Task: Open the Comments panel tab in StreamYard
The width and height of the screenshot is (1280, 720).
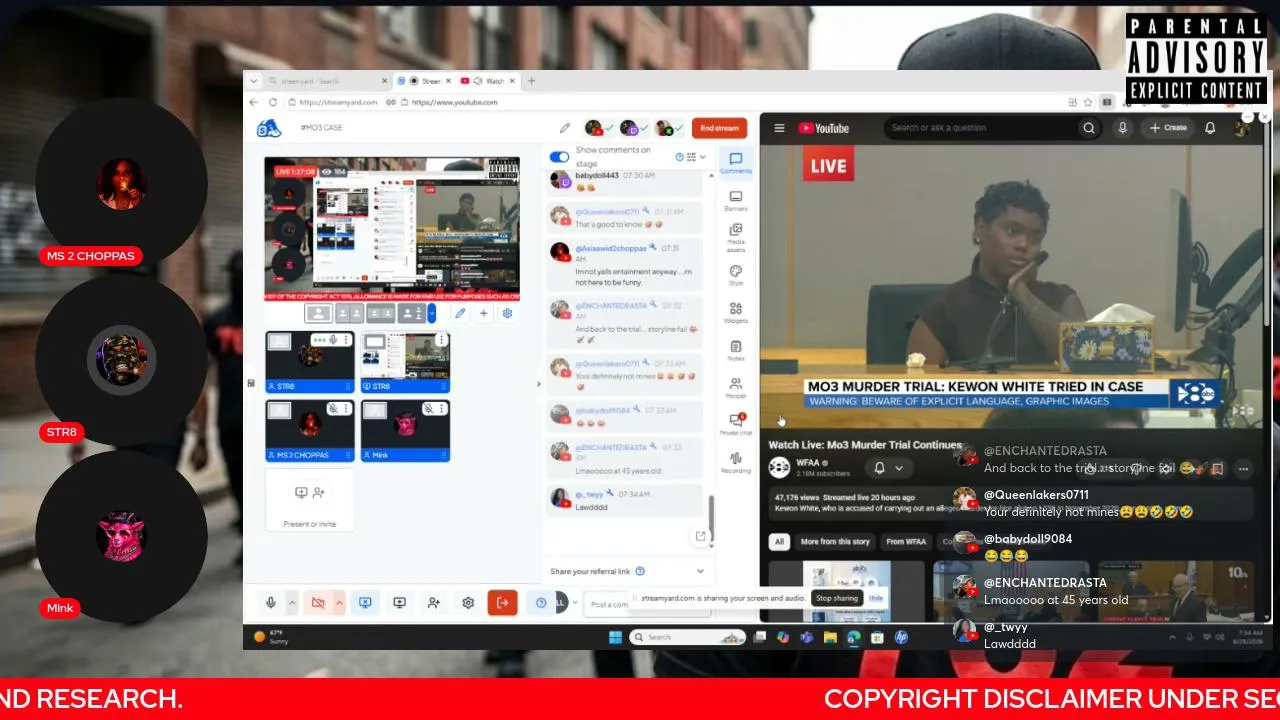Action: 735,162
